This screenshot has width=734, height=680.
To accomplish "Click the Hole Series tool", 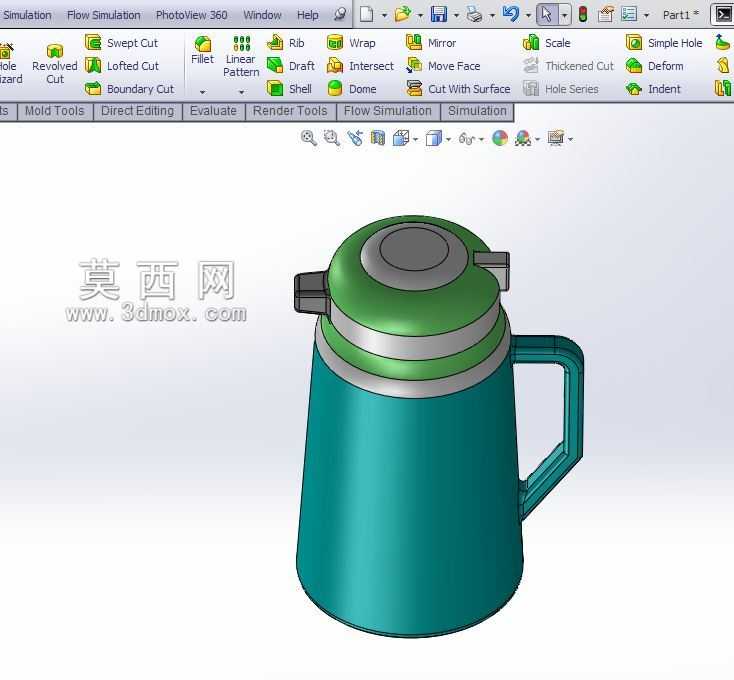I will point(560,89).
